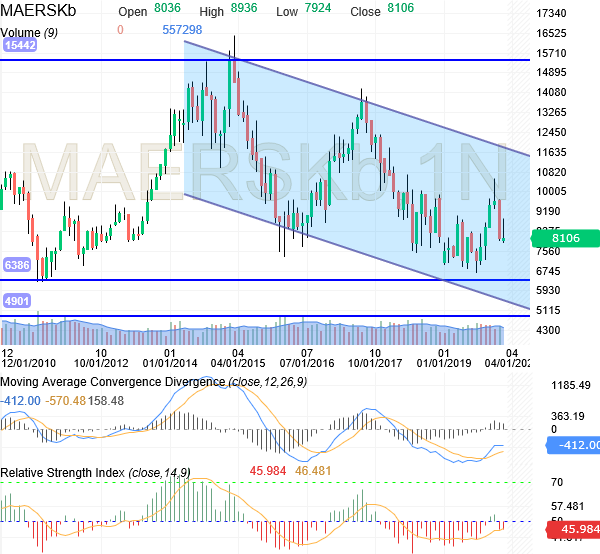Click the 70 RSI axis label
Screen dimensions: 600x554
tap(557, 482)
